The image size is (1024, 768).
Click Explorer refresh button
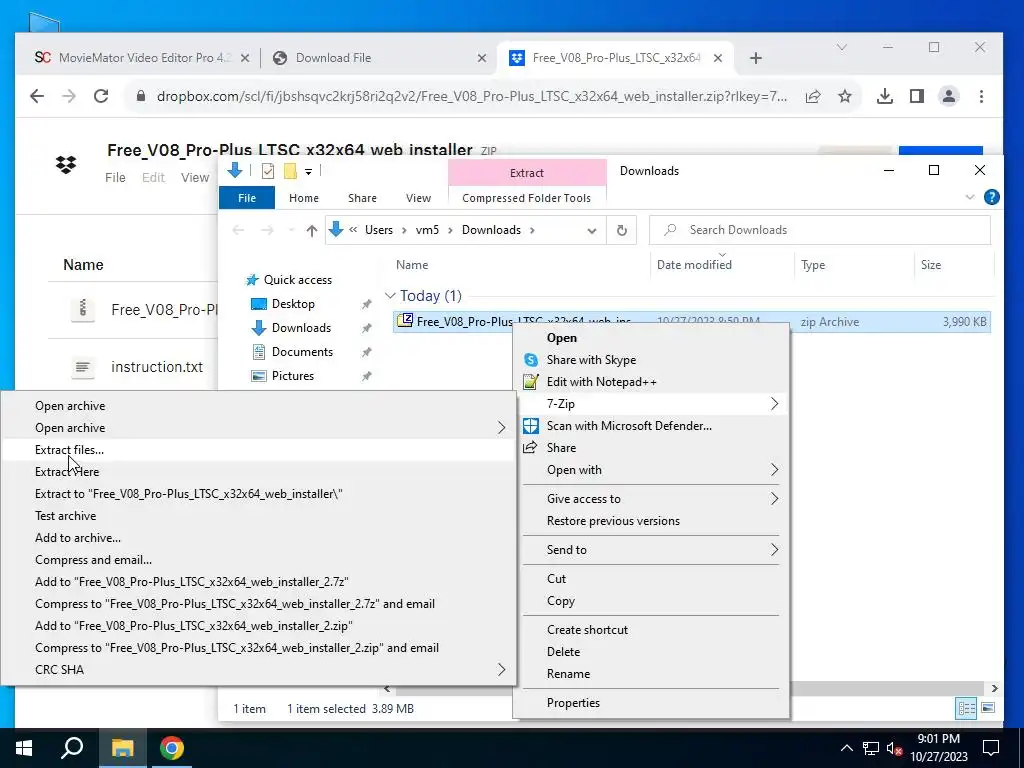(x=622, y=230)
